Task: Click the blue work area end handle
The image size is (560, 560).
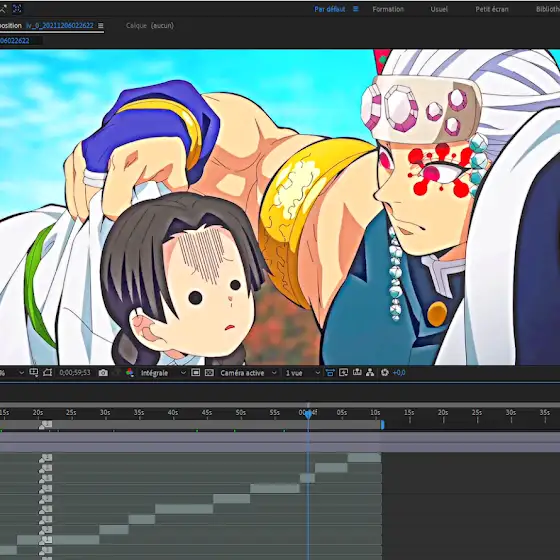Action: [382, 425]
